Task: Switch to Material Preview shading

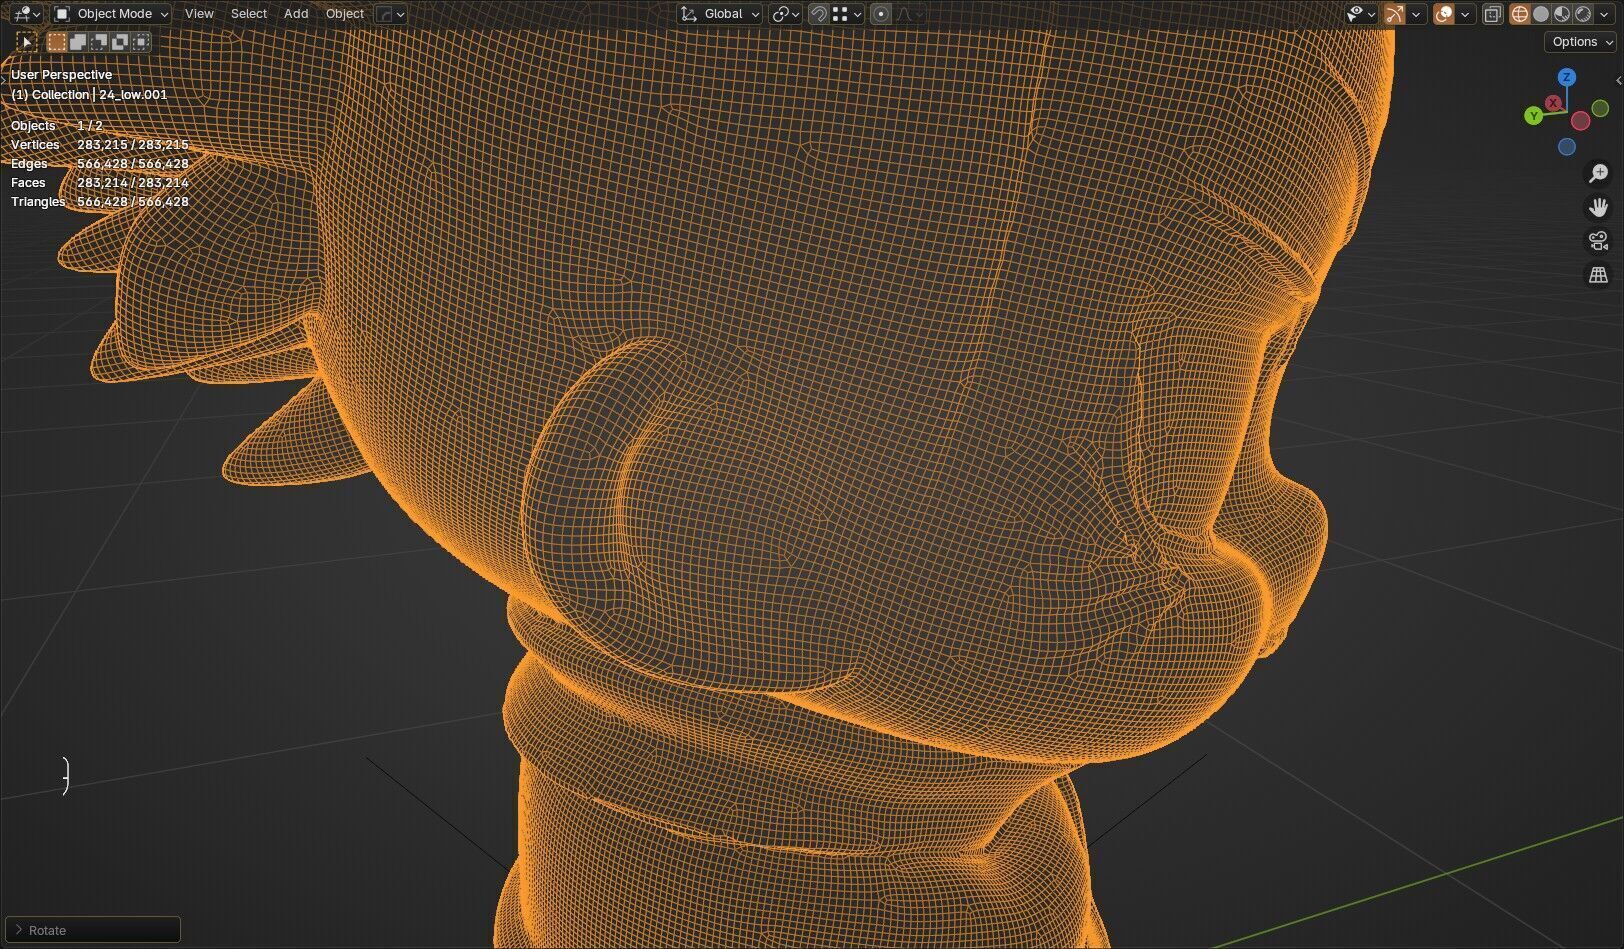Action: pos(1562,14)
